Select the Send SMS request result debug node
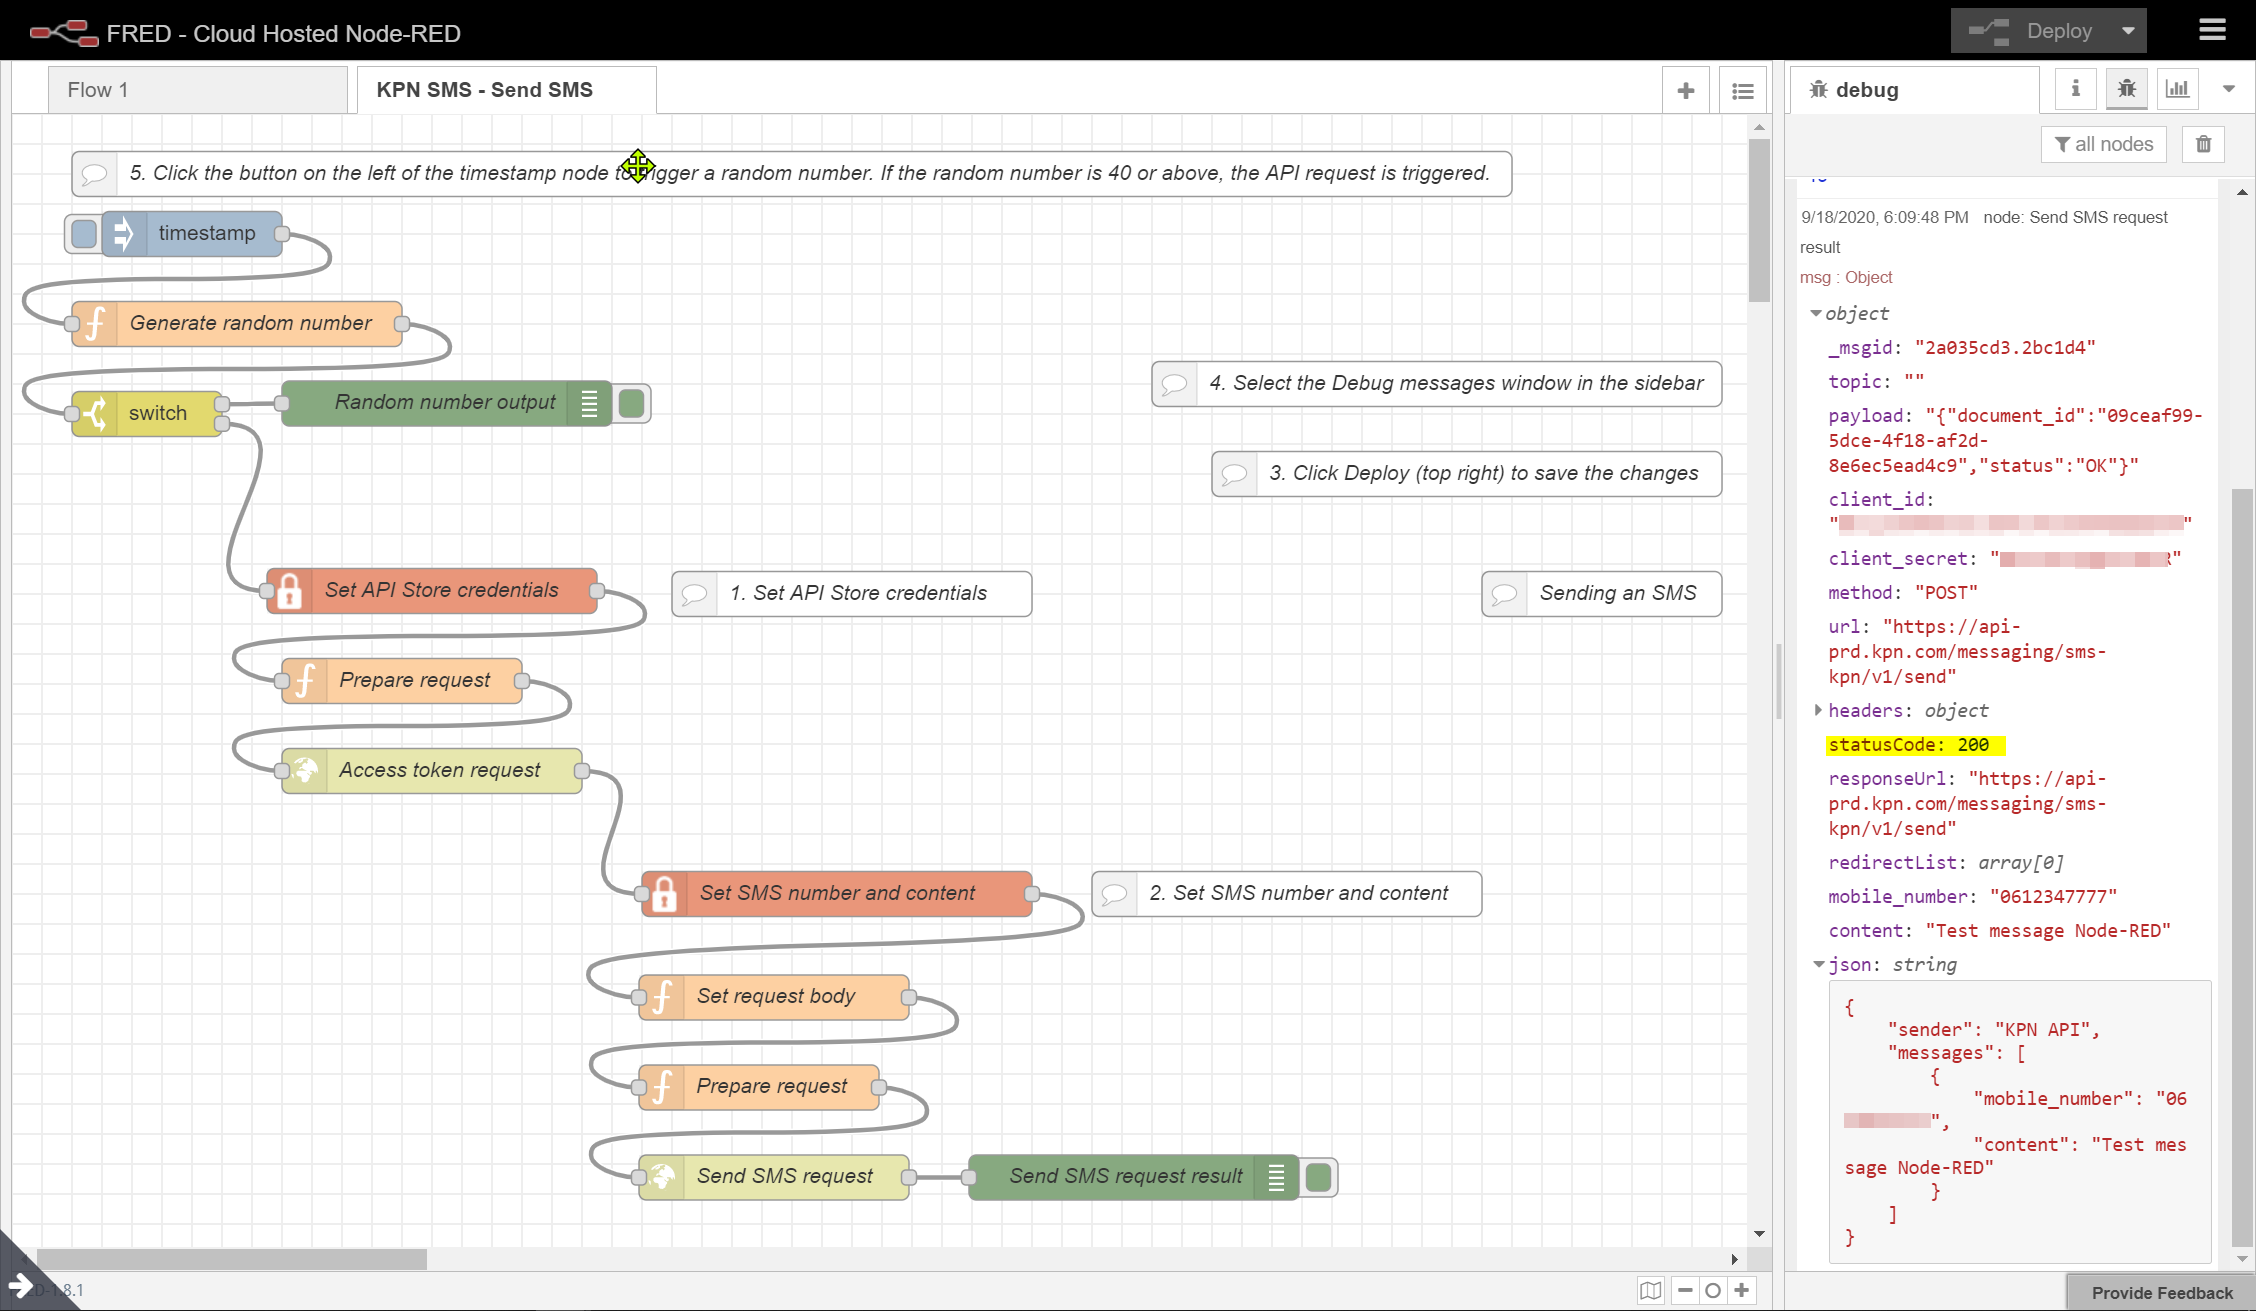Viewport: 2256px width, 1311px height. click(1134, 1176)
